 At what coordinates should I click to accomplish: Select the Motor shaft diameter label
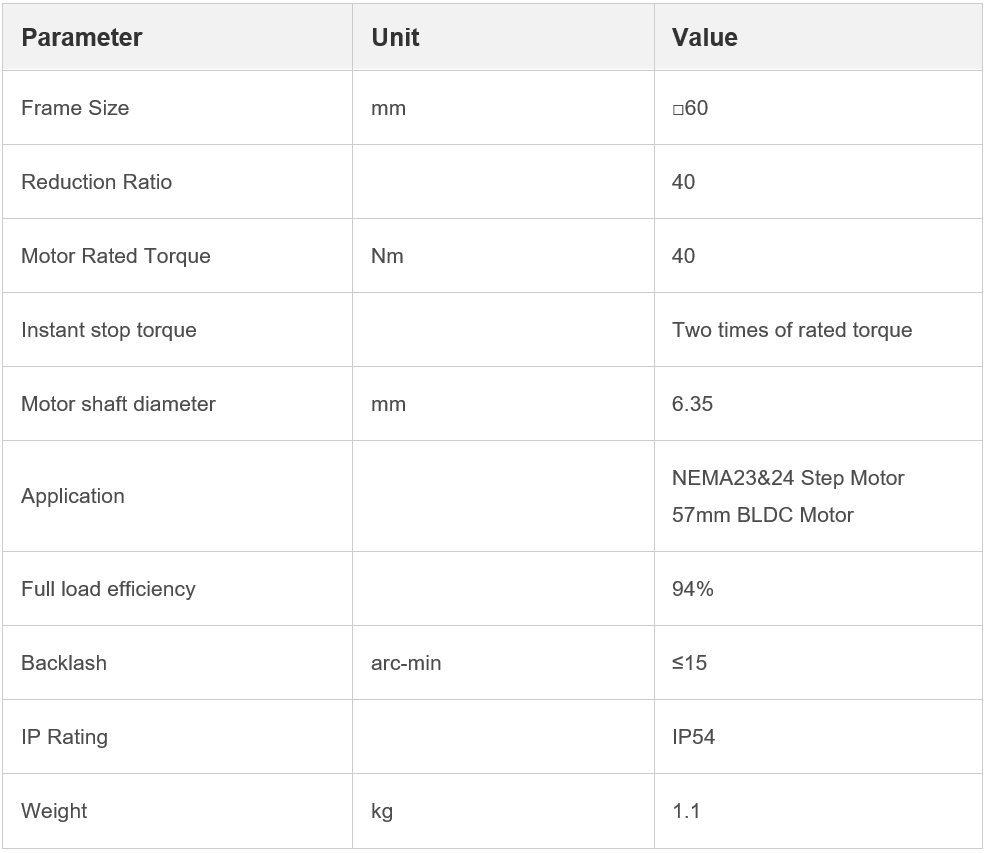pyautogui.click(x=118, y=404)
